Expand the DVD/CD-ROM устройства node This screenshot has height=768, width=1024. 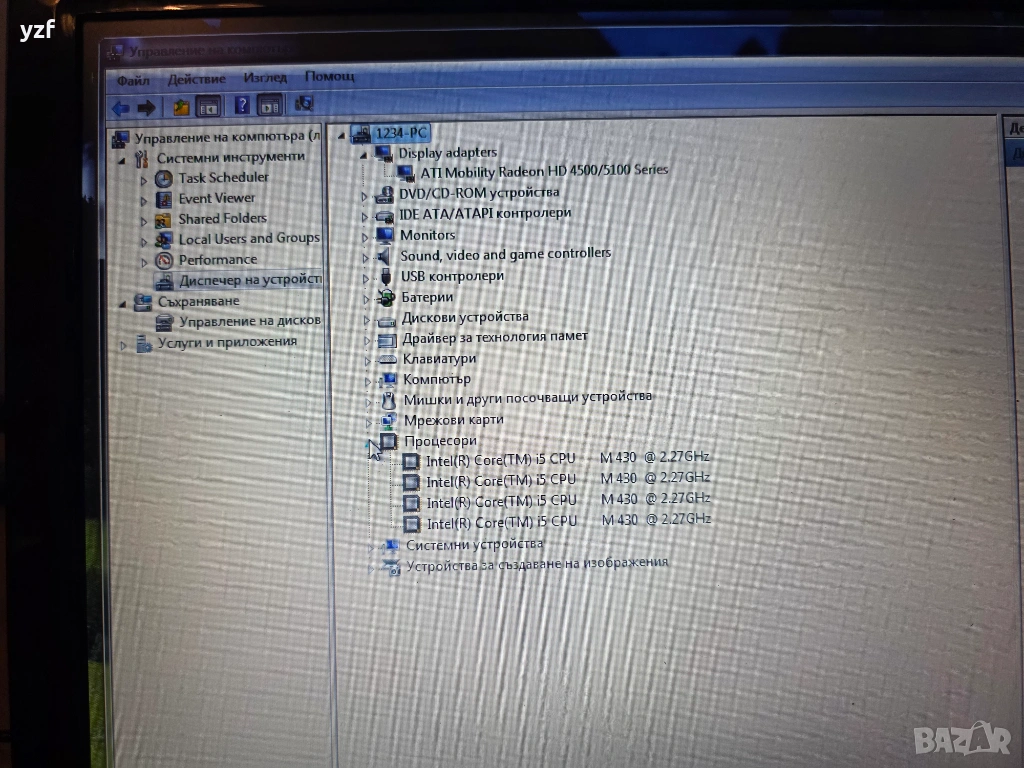tap(365, 194)
